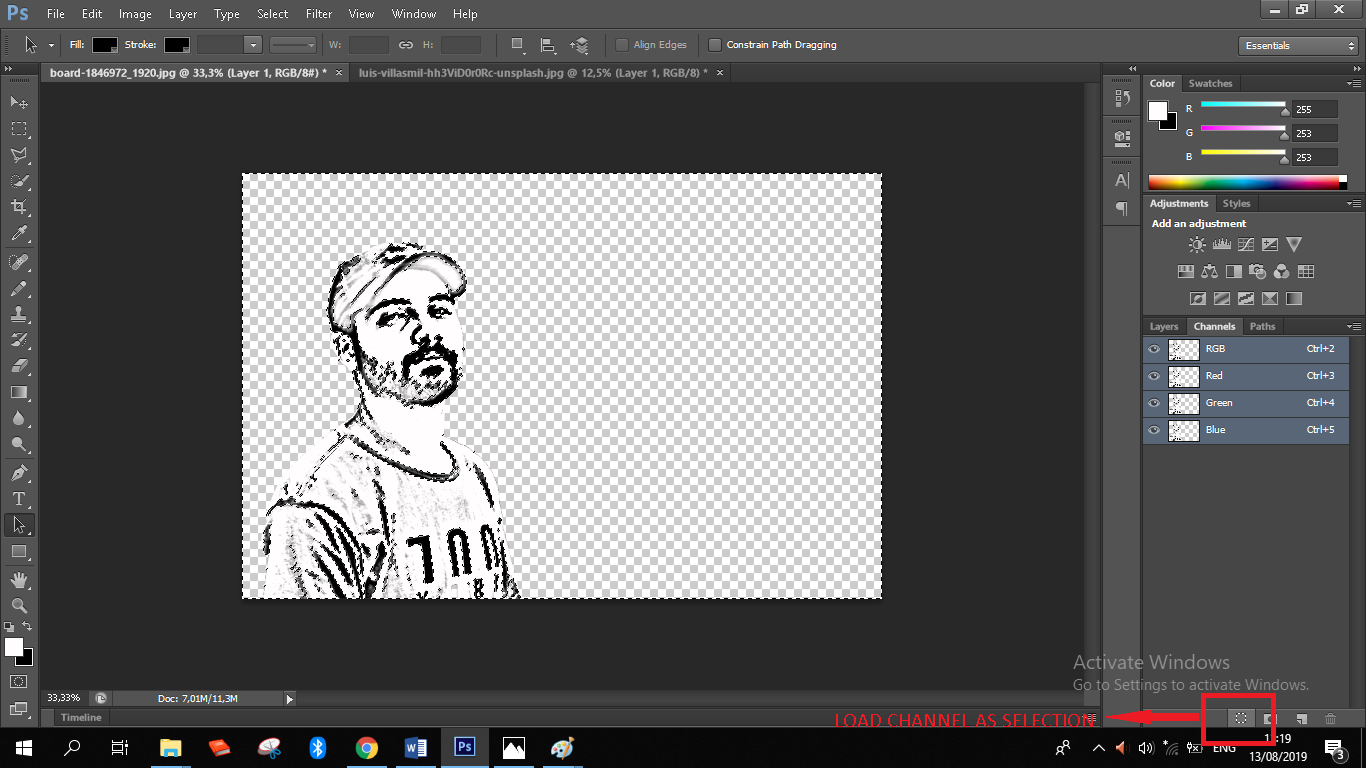Open the stroke width dropdown arrow
The width and height of the screenshot is (1366, 768).
click(x=252, y=45)
